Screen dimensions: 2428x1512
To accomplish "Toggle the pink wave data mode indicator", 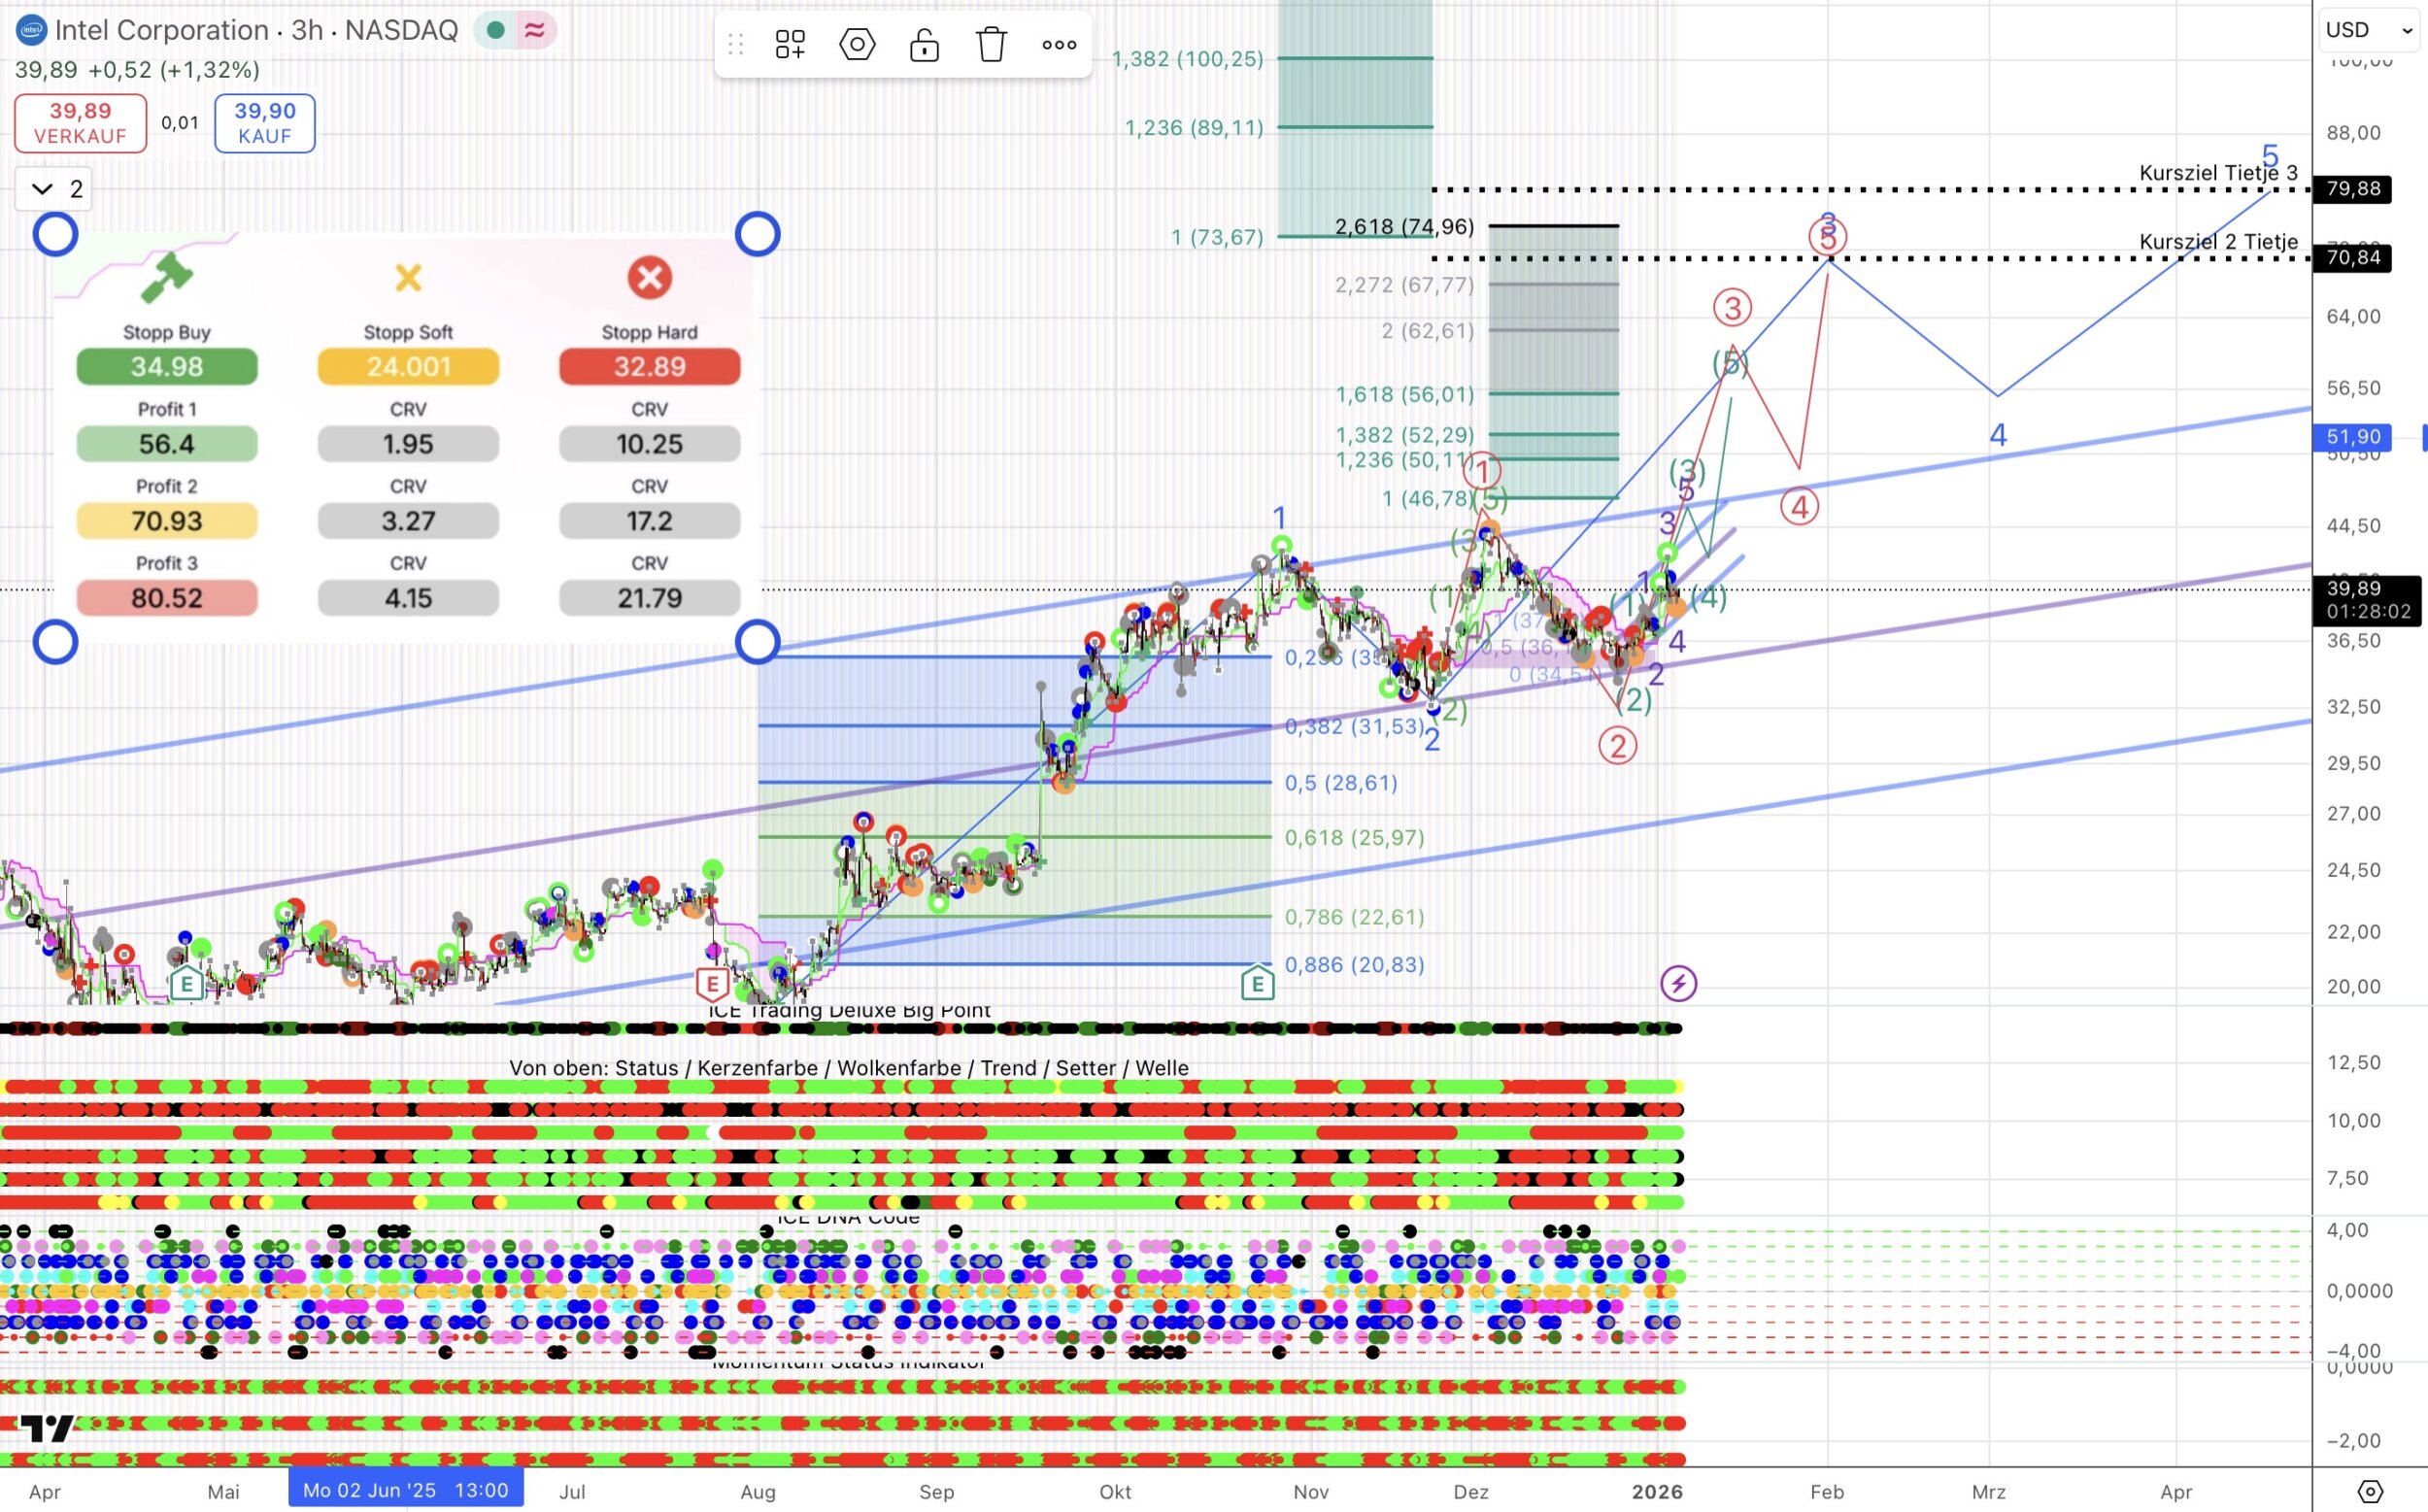I will (x=535, y=30).
